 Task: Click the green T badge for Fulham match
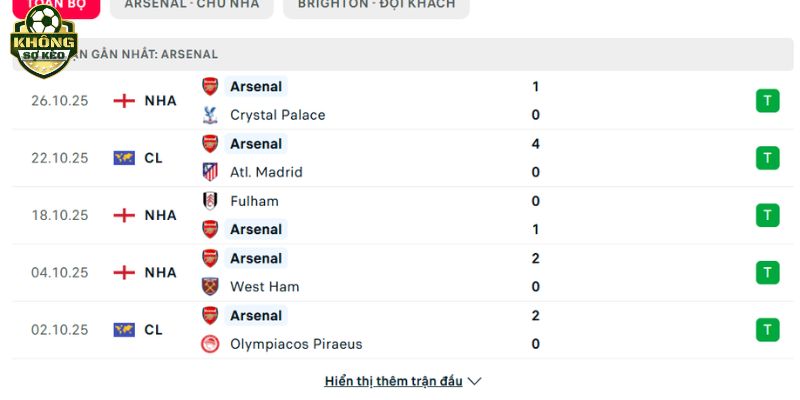[767, 215]
